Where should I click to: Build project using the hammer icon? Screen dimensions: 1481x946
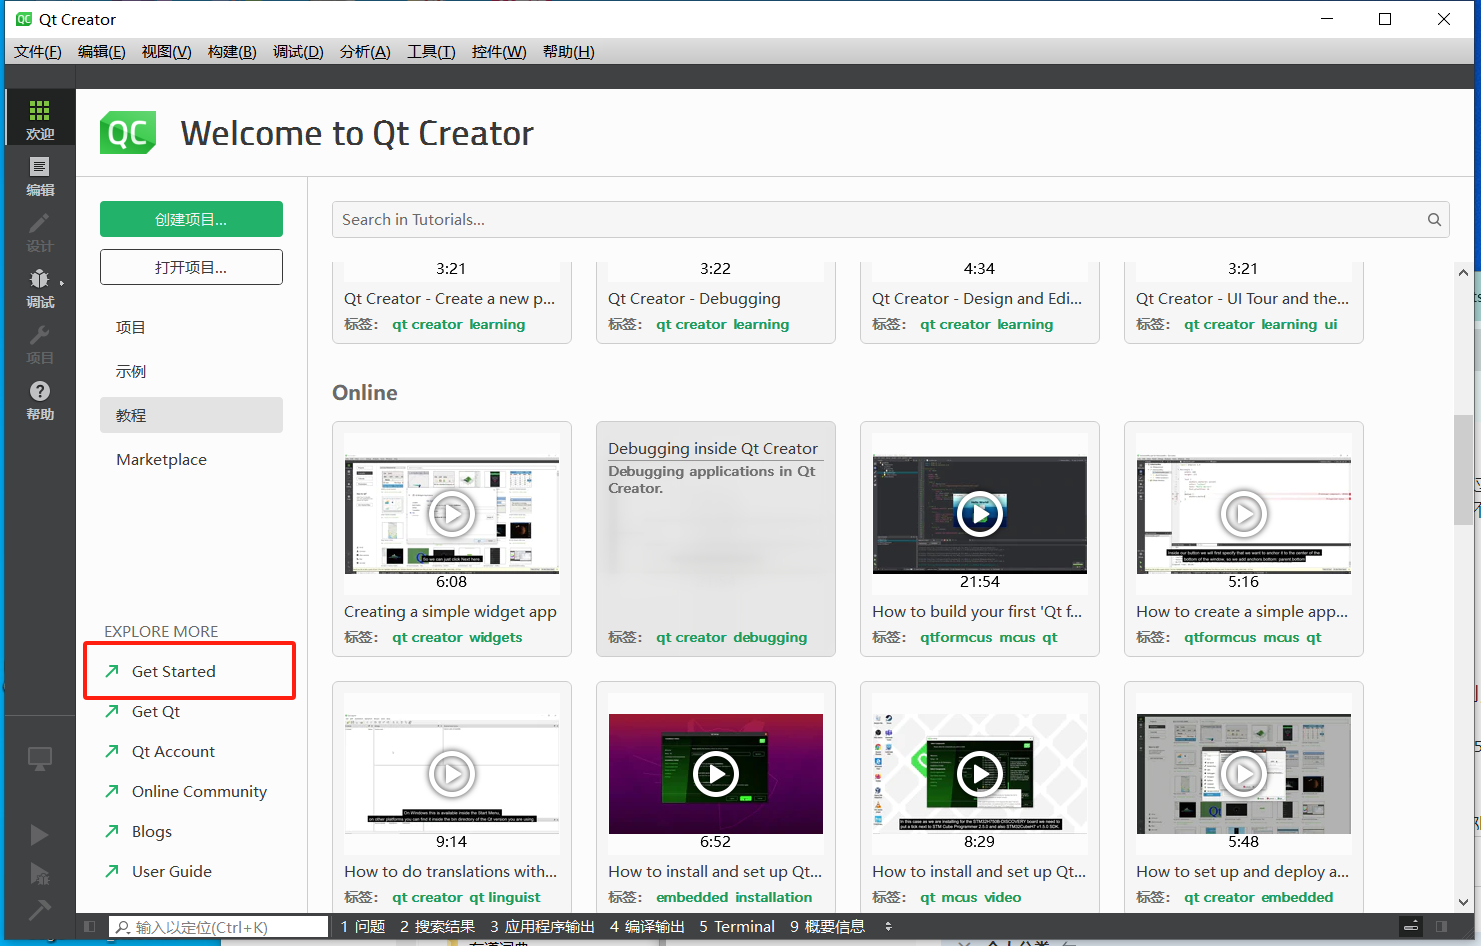[x=40, y=910]
